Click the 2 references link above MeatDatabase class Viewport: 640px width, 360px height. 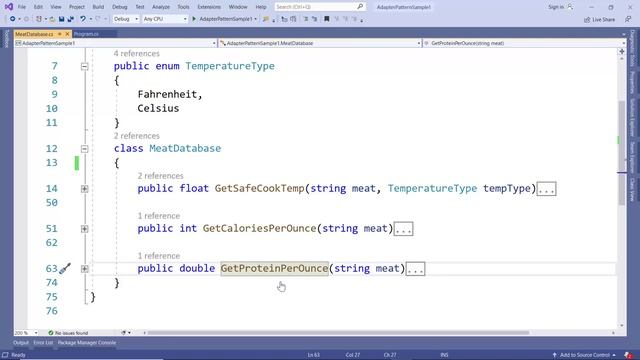coord(136,136)
